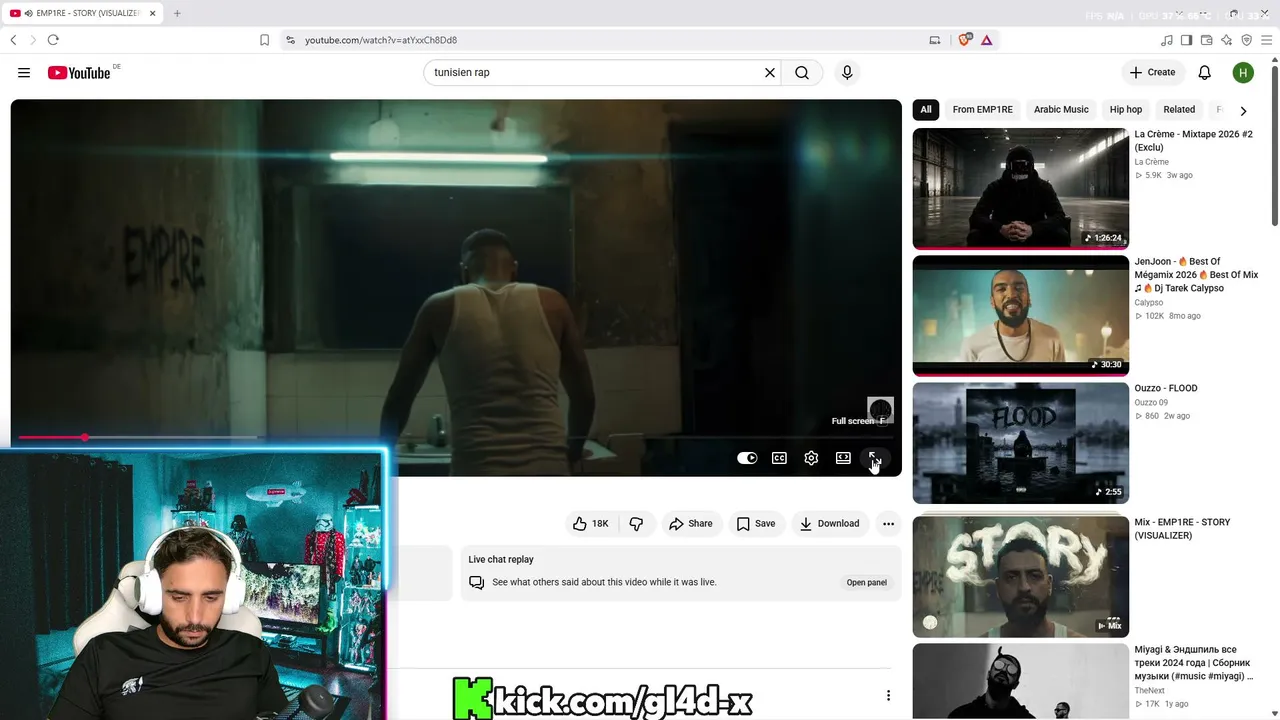Image resolution: width=1280 pixels, height=720 pixels.
Task: Open the video player settings gear
Action: click(x=811, y=458)
